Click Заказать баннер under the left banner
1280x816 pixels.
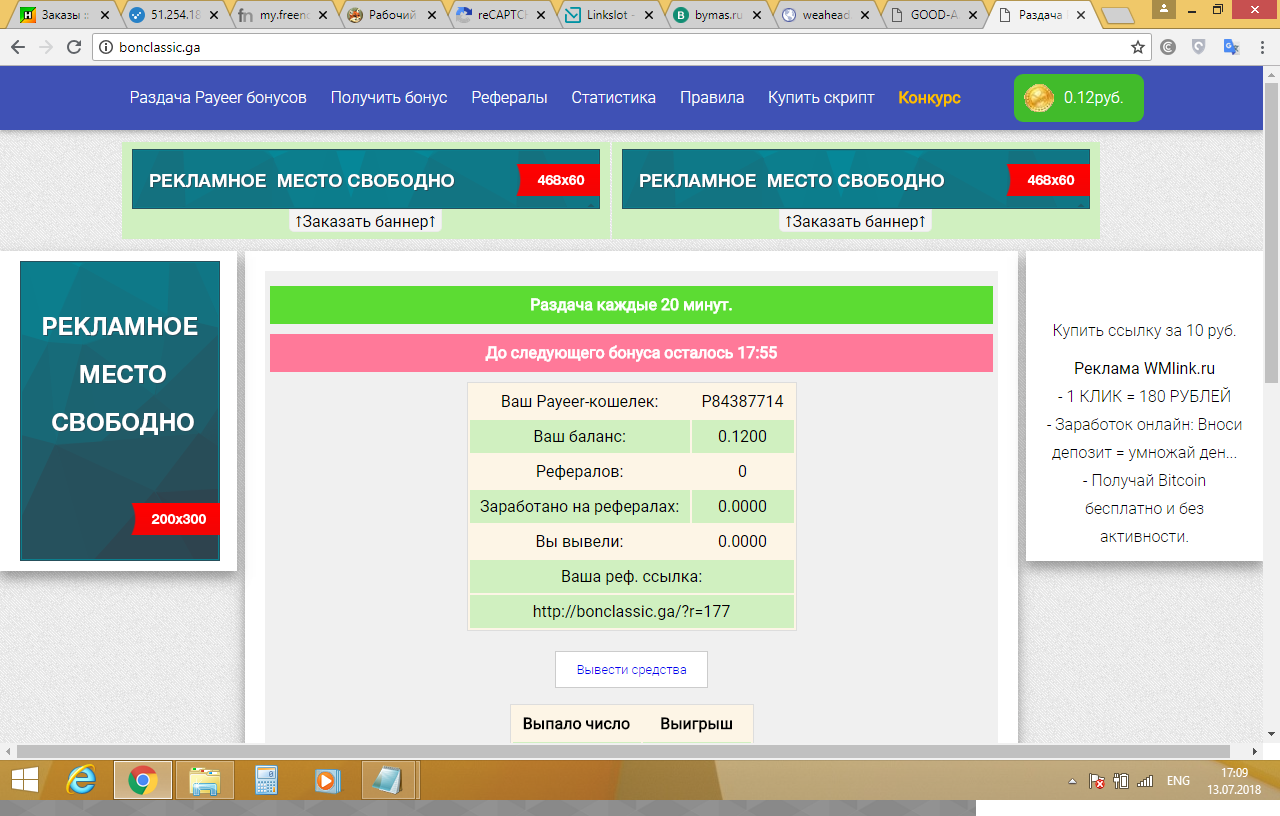tap(365, 221)
